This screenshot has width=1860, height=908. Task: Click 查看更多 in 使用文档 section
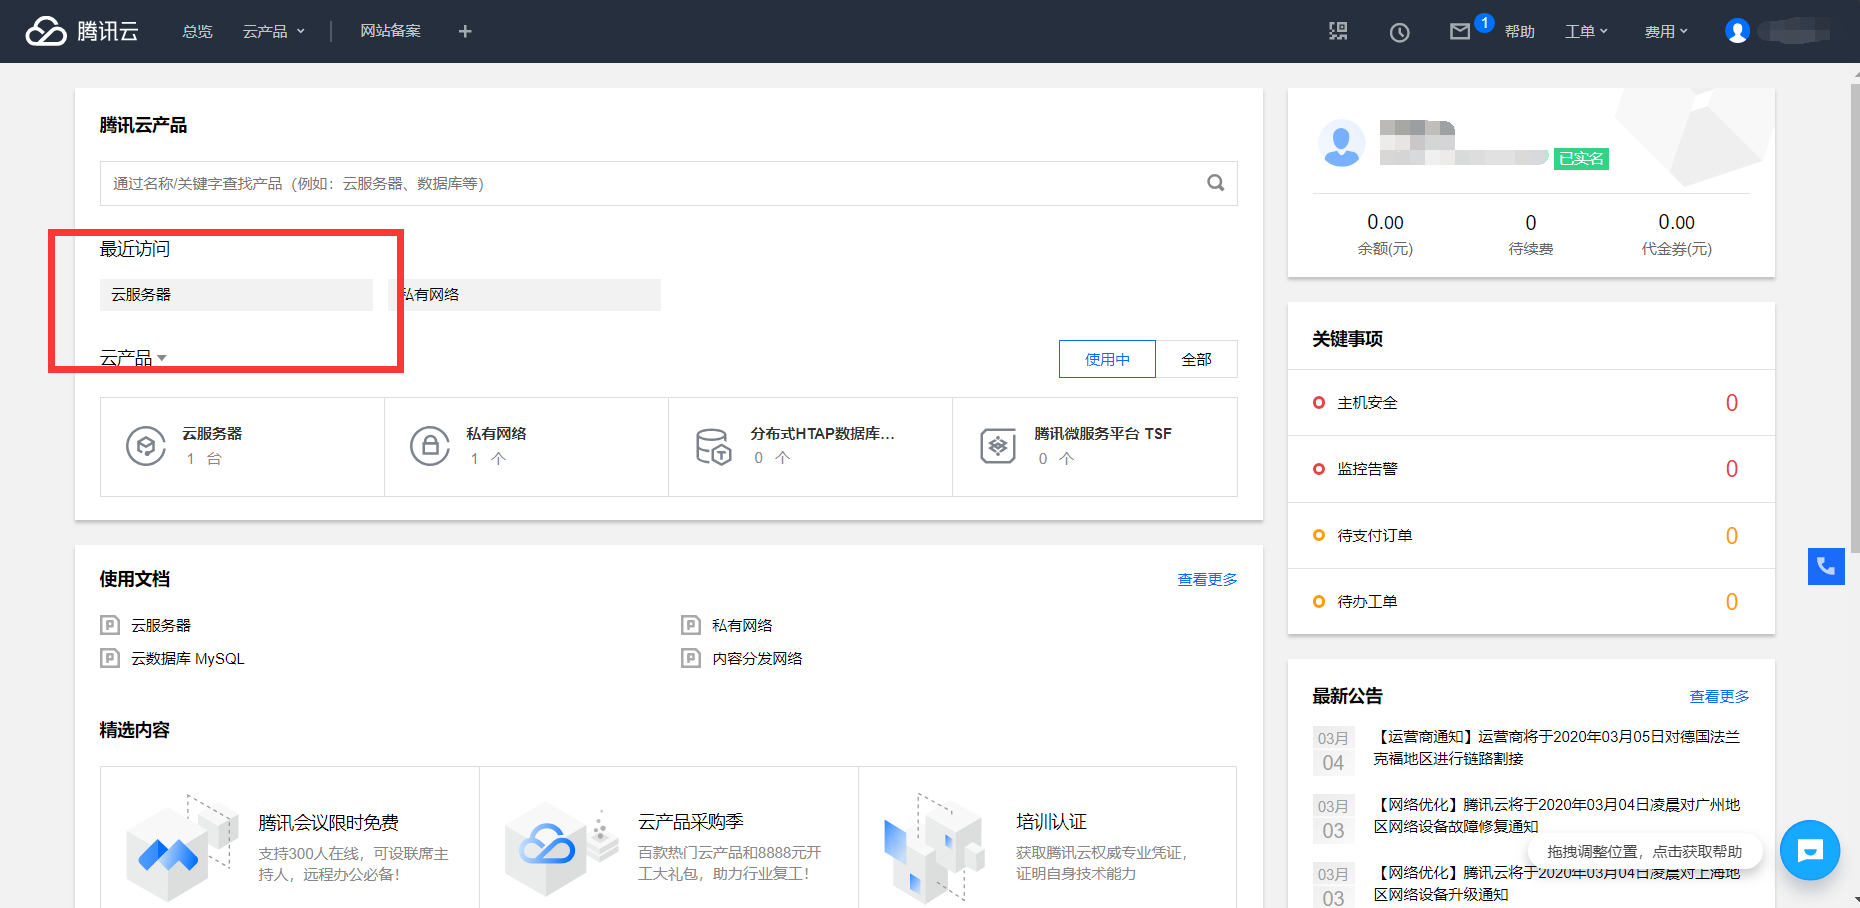pyautogui.click(x=1207, y=579)
